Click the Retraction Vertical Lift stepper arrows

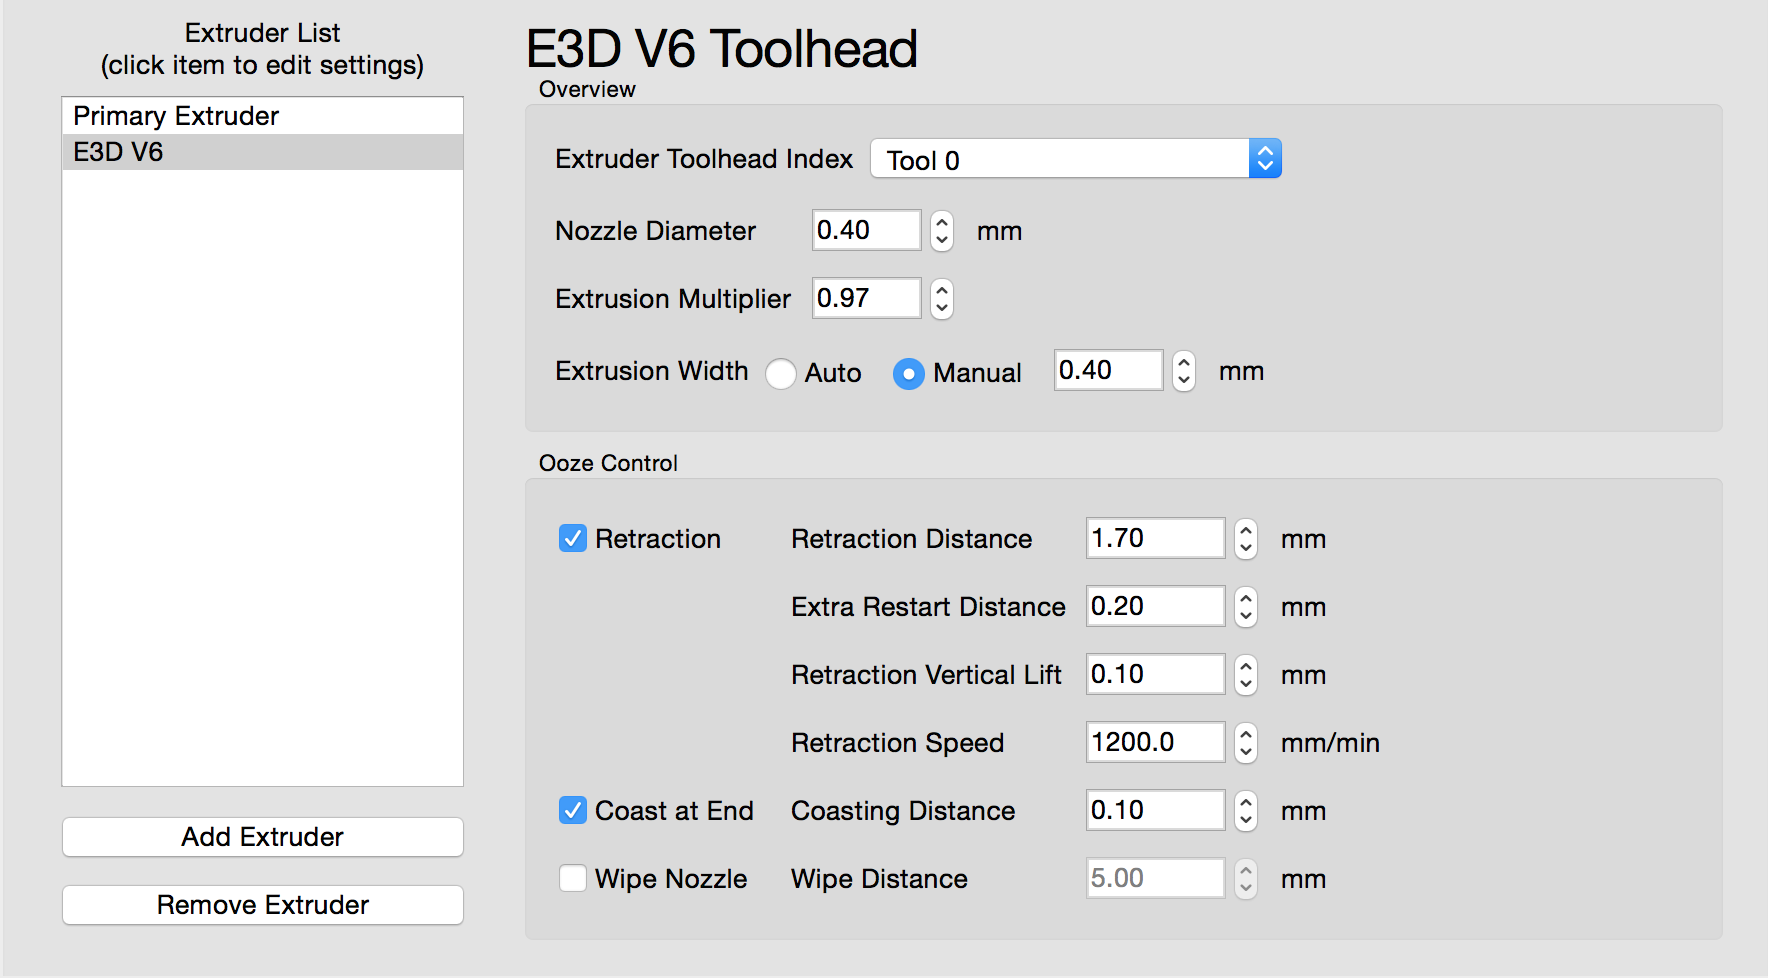[1245, 675]
